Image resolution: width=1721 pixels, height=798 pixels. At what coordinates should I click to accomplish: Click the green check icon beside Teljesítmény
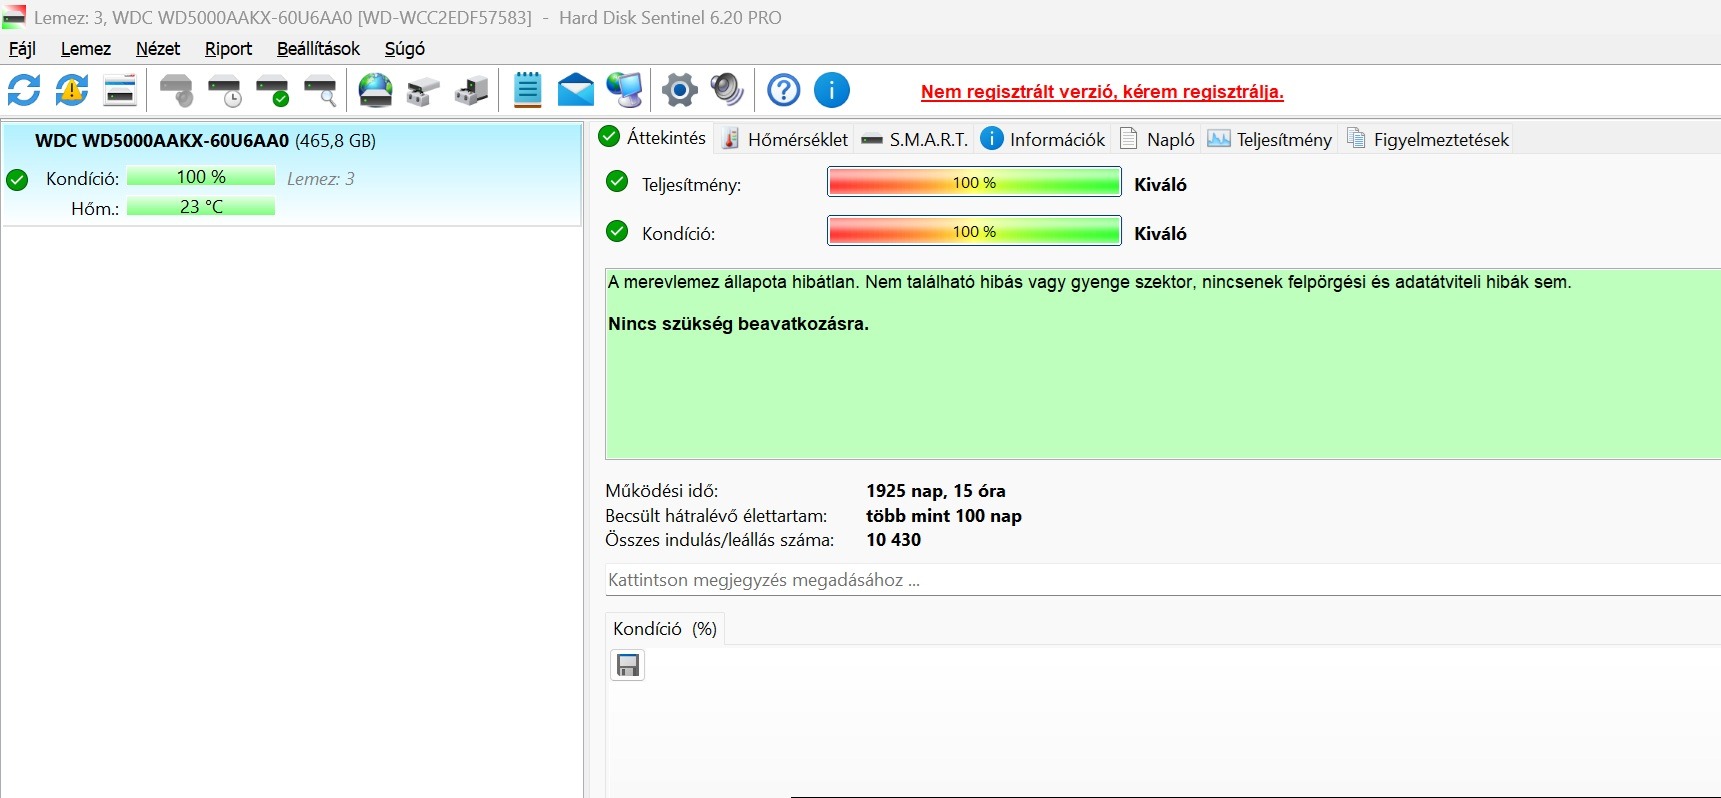(x=617, y=181)
